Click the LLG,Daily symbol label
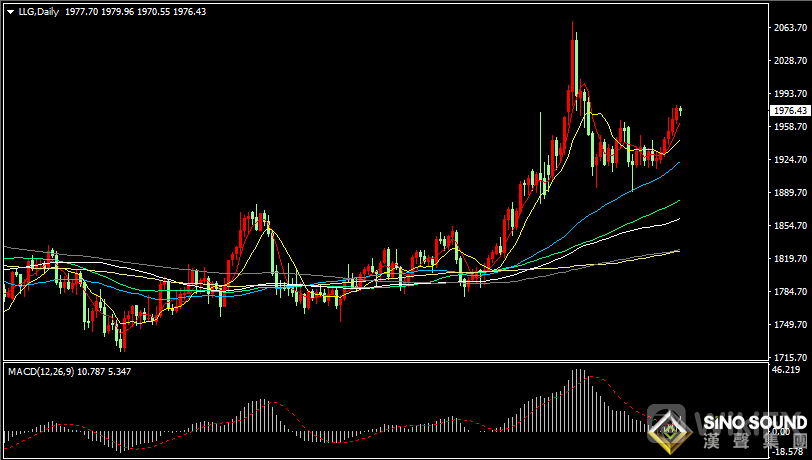The height and width of the screenshot is (460, 812). coord(35,11)
